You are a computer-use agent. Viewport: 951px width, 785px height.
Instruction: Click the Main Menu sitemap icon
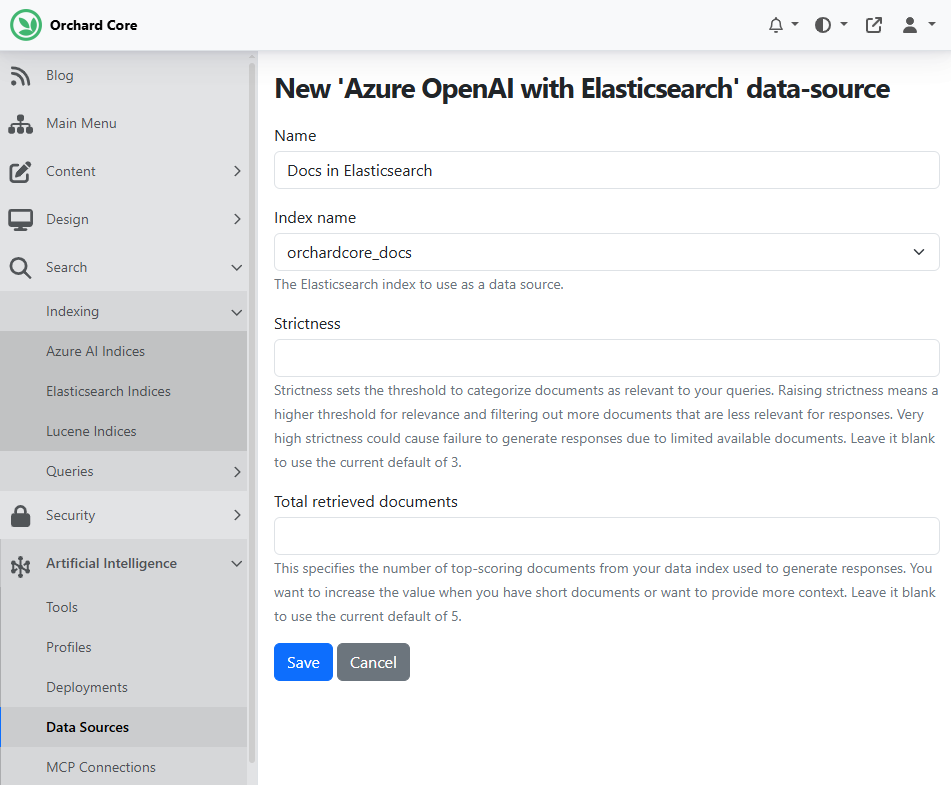click(x=20, y=124)
